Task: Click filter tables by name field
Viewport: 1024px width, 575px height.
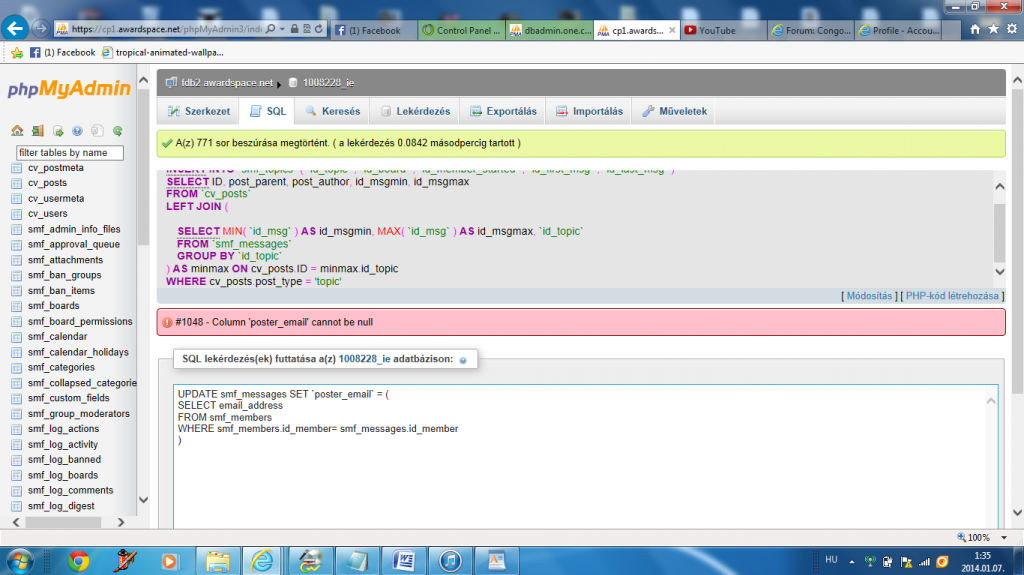Action: (69, 152)
